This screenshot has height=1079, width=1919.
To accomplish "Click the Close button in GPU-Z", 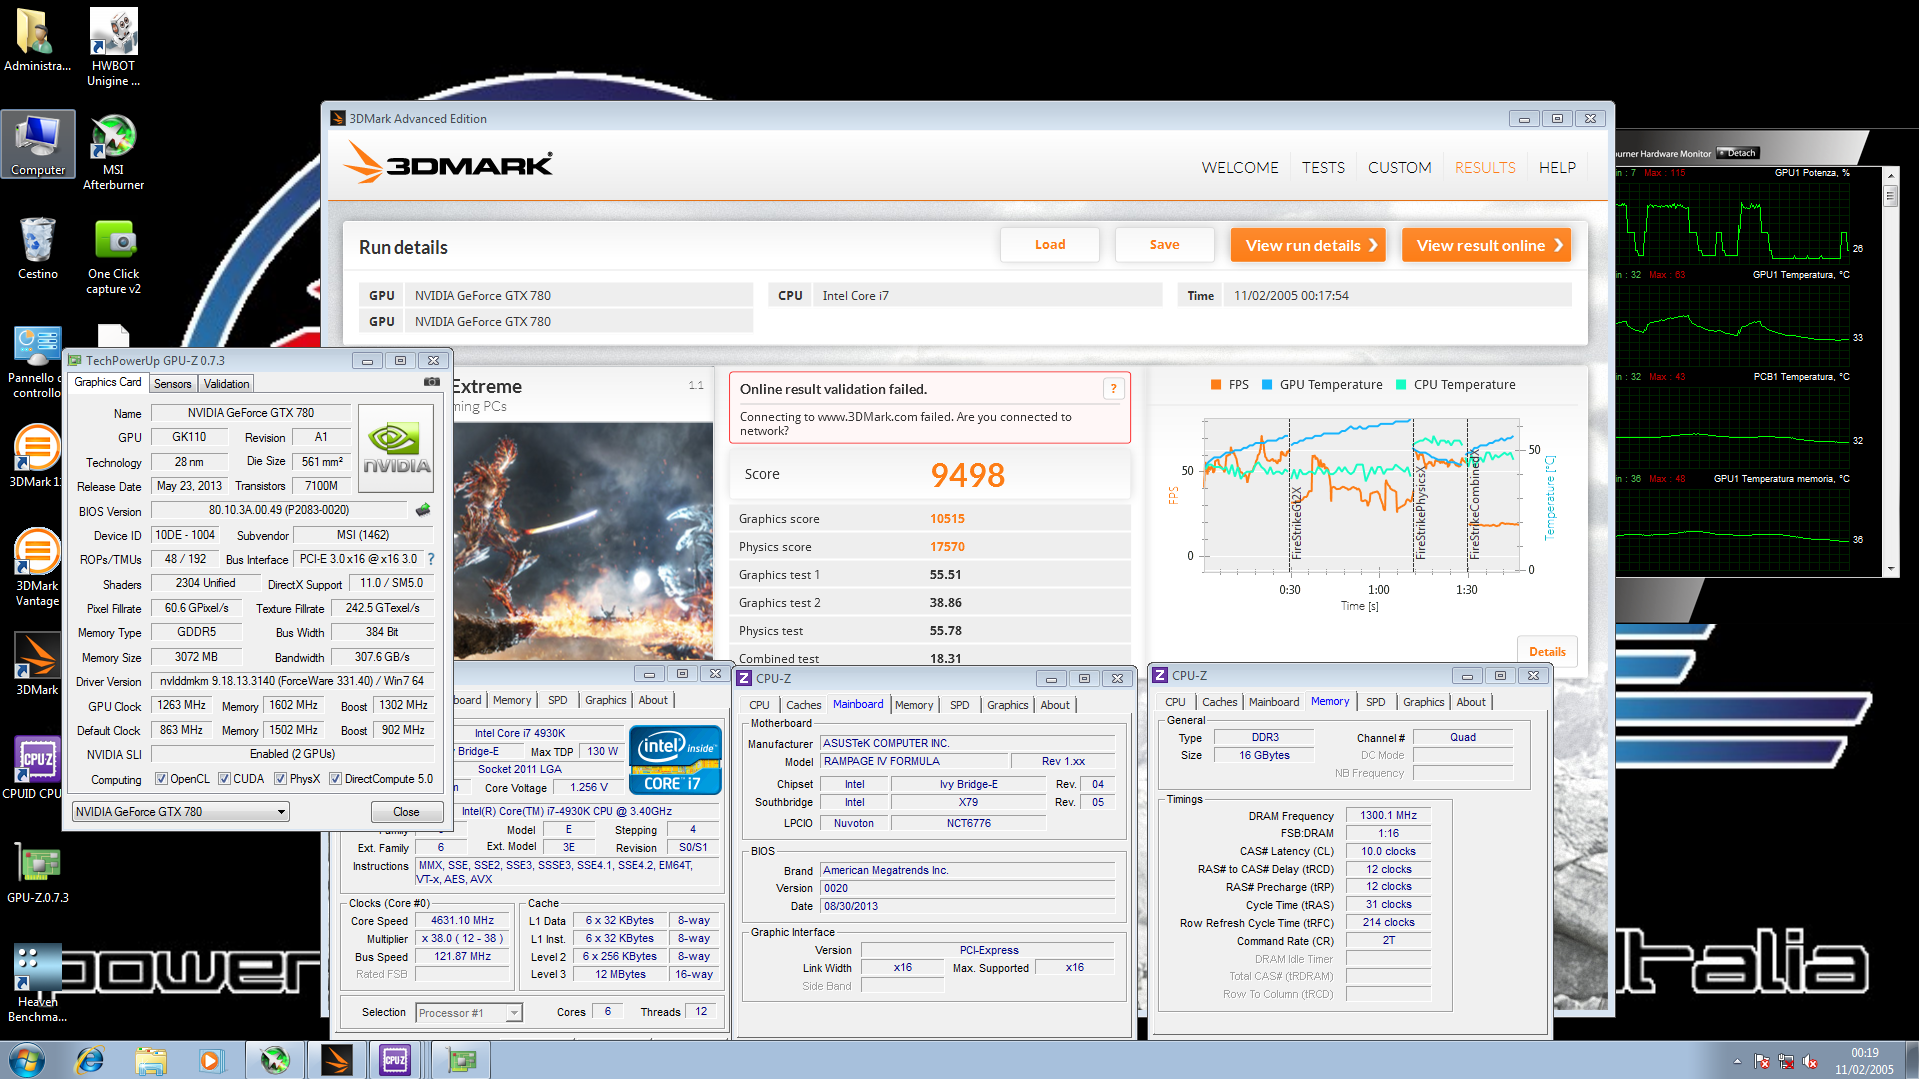I will coord(406,812).
